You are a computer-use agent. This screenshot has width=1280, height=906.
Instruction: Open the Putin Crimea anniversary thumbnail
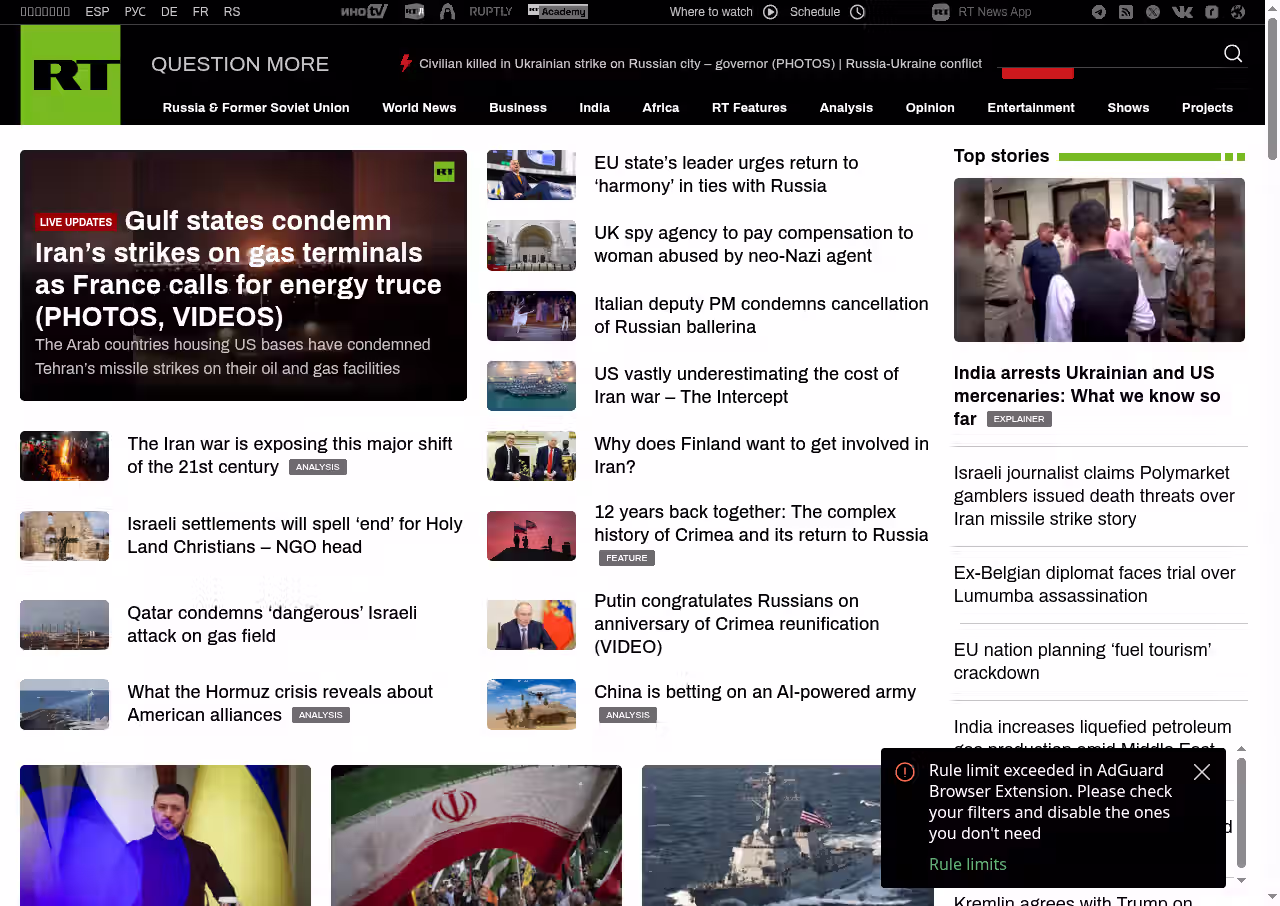[531, 625]
